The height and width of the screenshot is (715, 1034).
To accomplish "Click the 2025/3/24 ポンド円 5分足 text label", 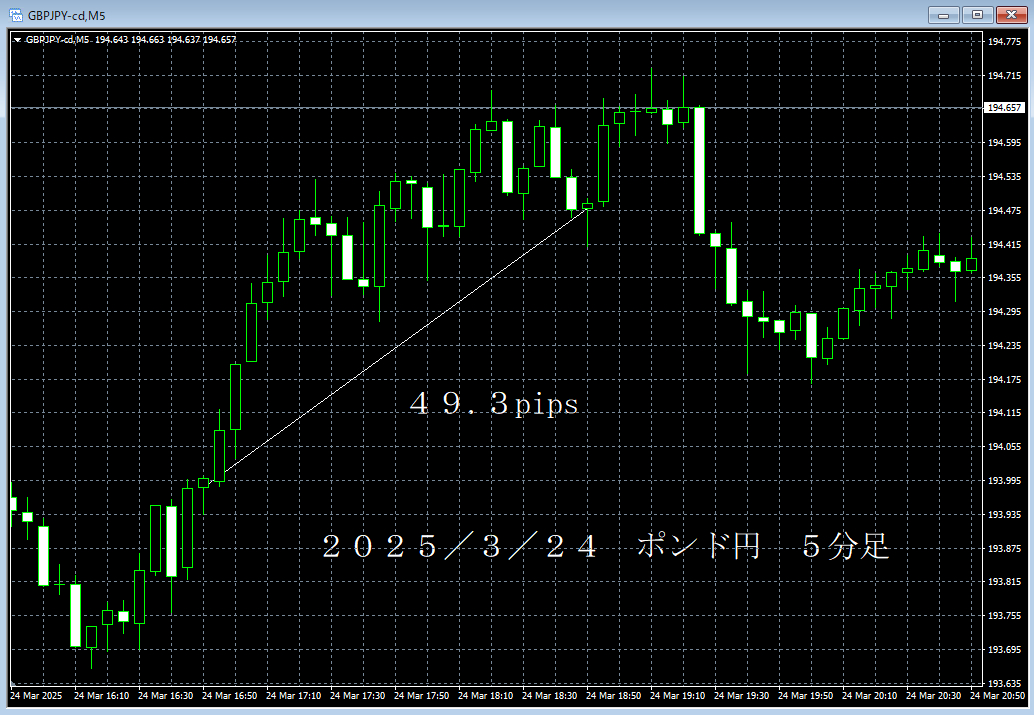I will click(x=605, y=547).
